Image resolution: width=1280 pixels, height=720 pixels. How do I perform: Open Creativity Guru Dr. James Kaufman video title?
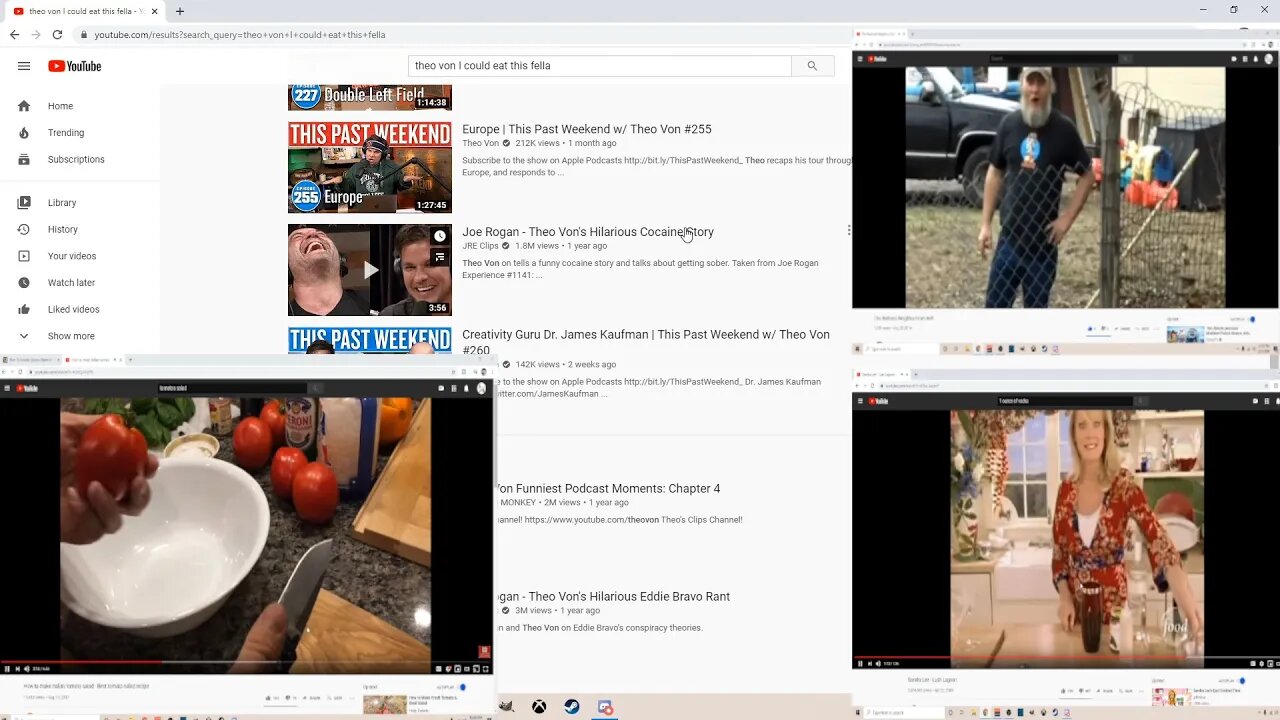coord(646,342)
